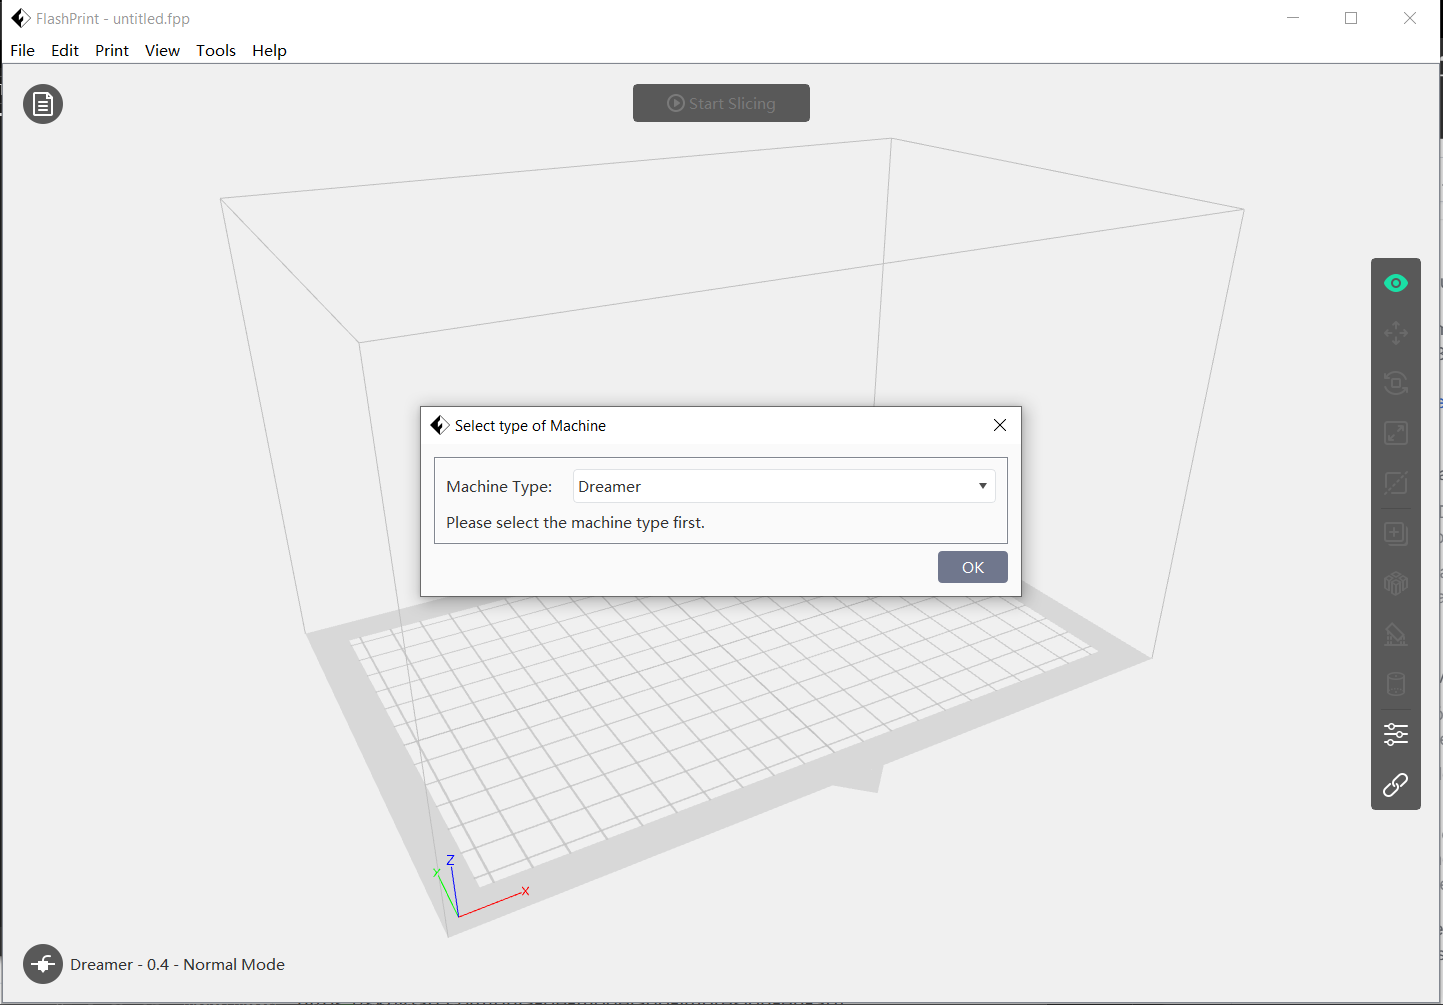Expand the Machine Type dropdown
The image size is (1443, 1005).
click(784, 486)
